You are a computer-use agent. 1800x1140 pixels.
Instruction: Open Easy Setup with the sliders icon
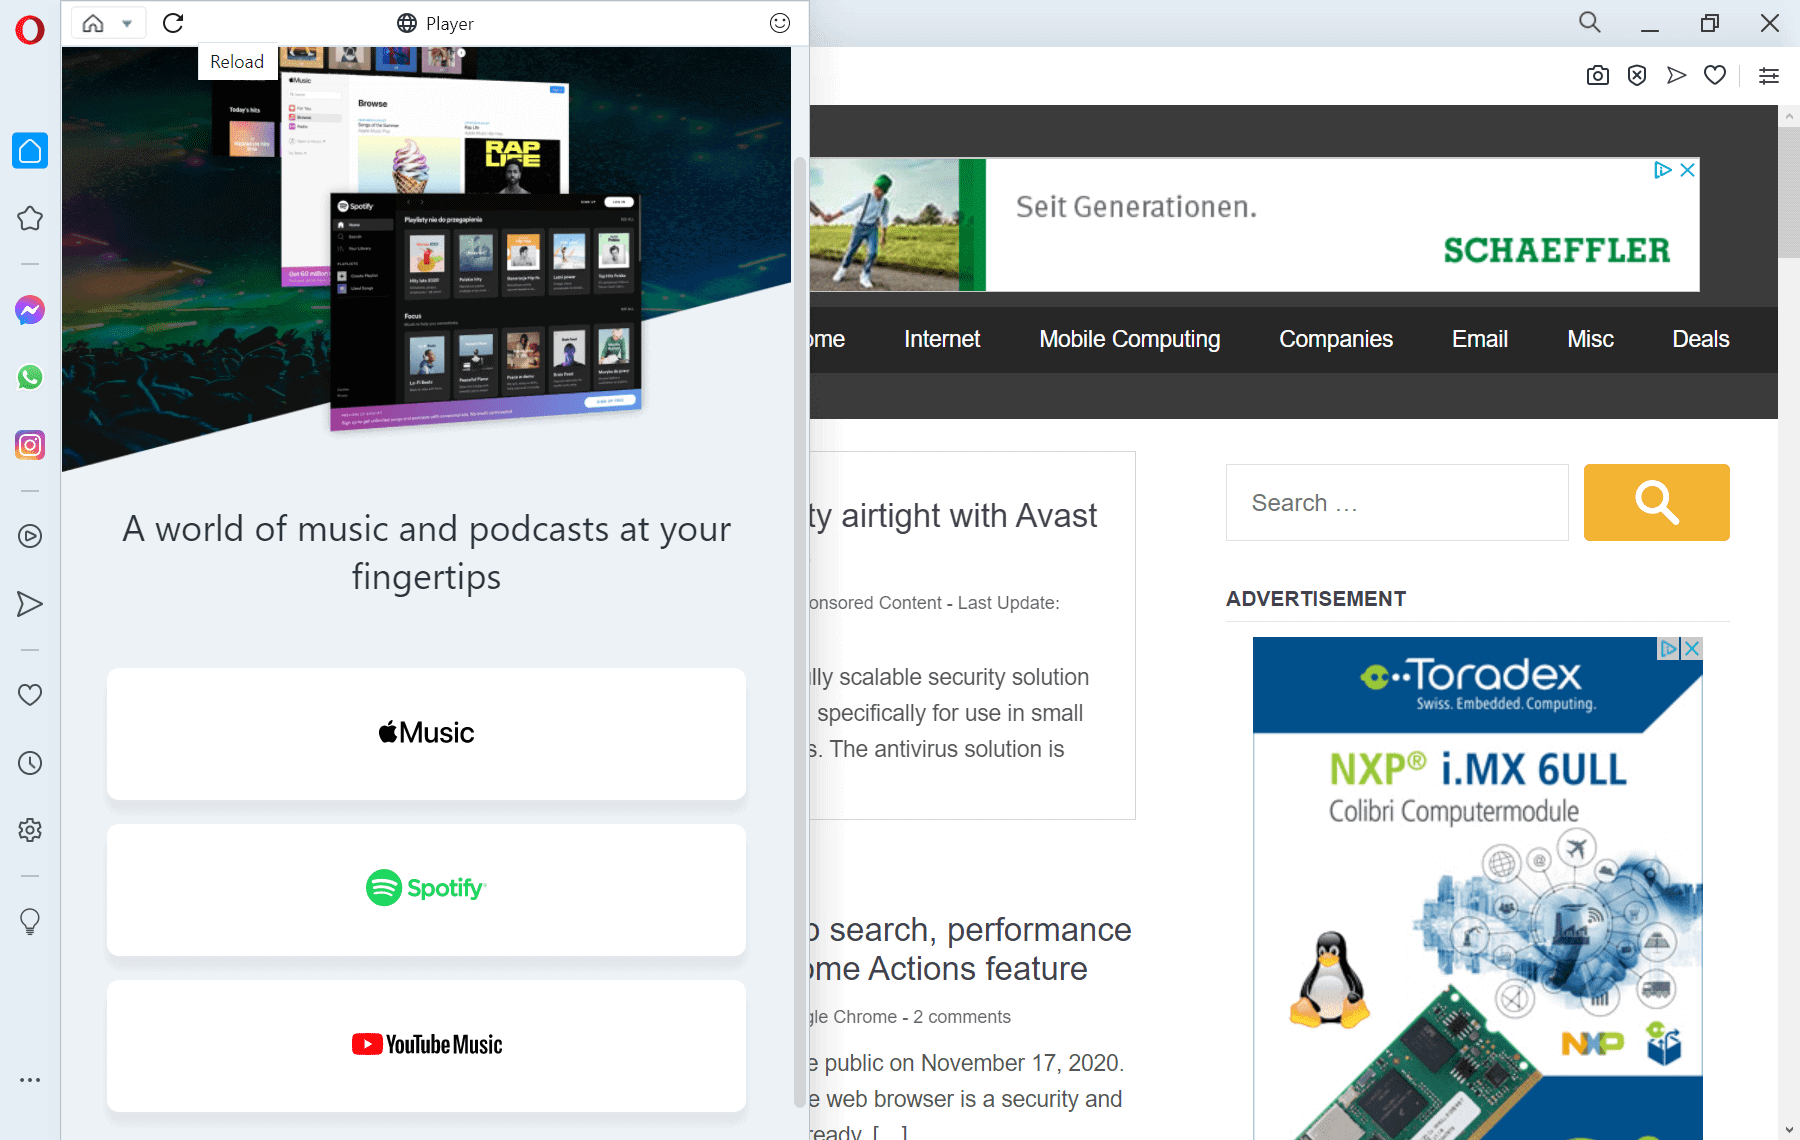coord(1768,75)
